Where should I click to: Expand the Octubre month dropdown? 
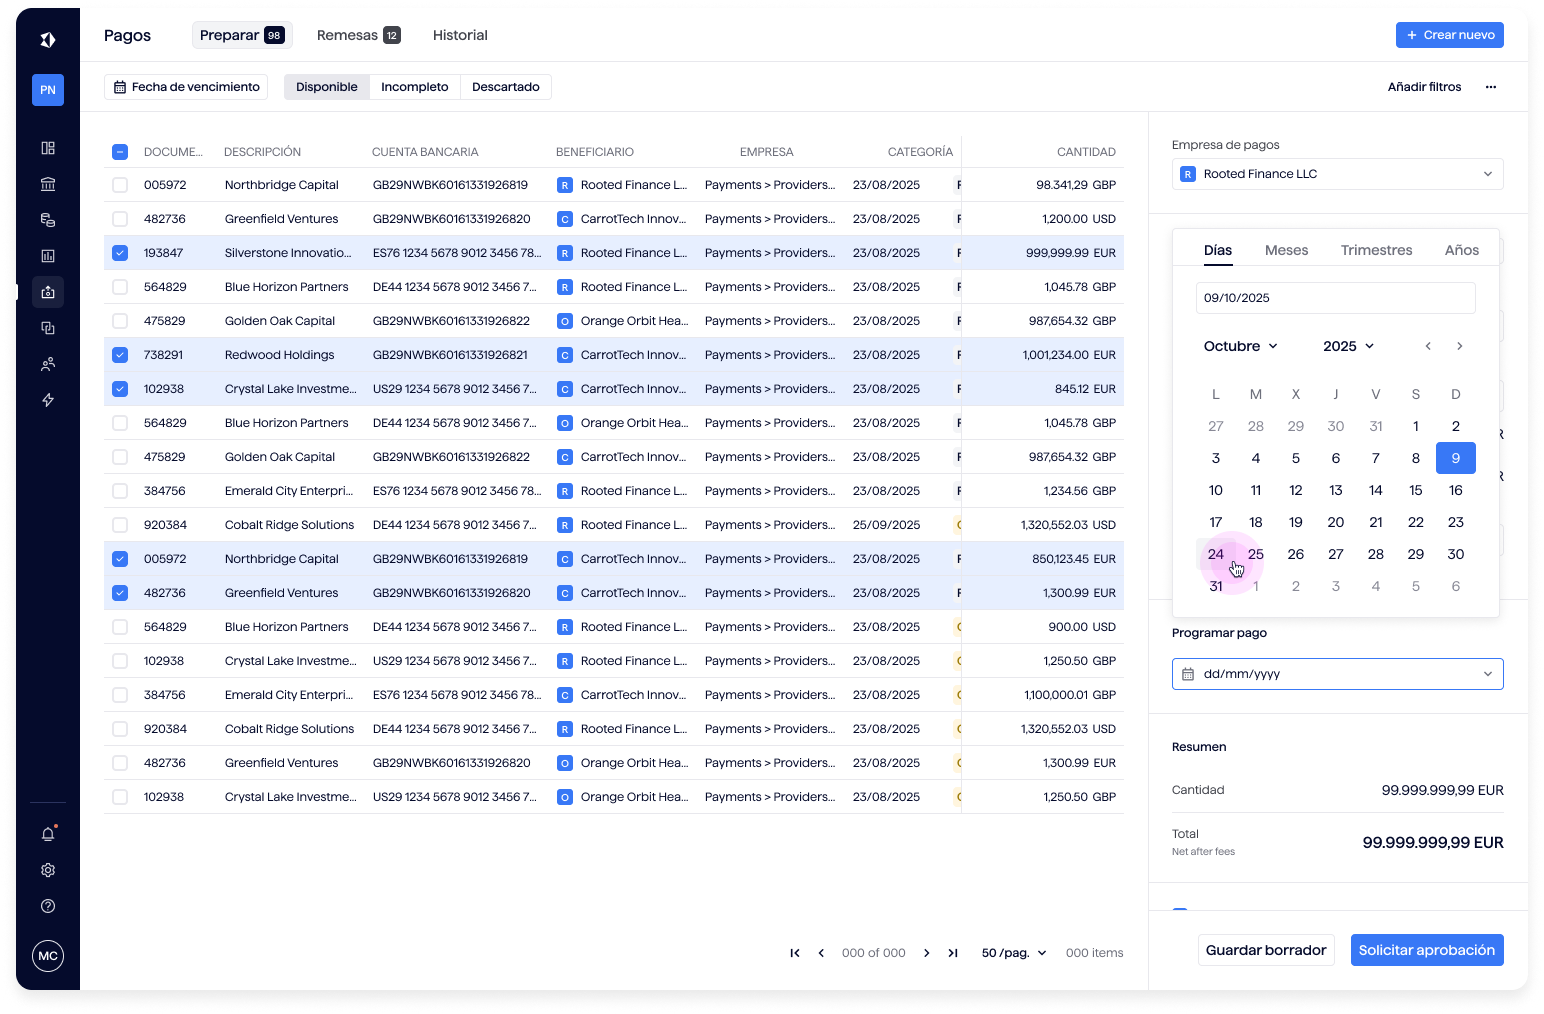coord(1240,346)
